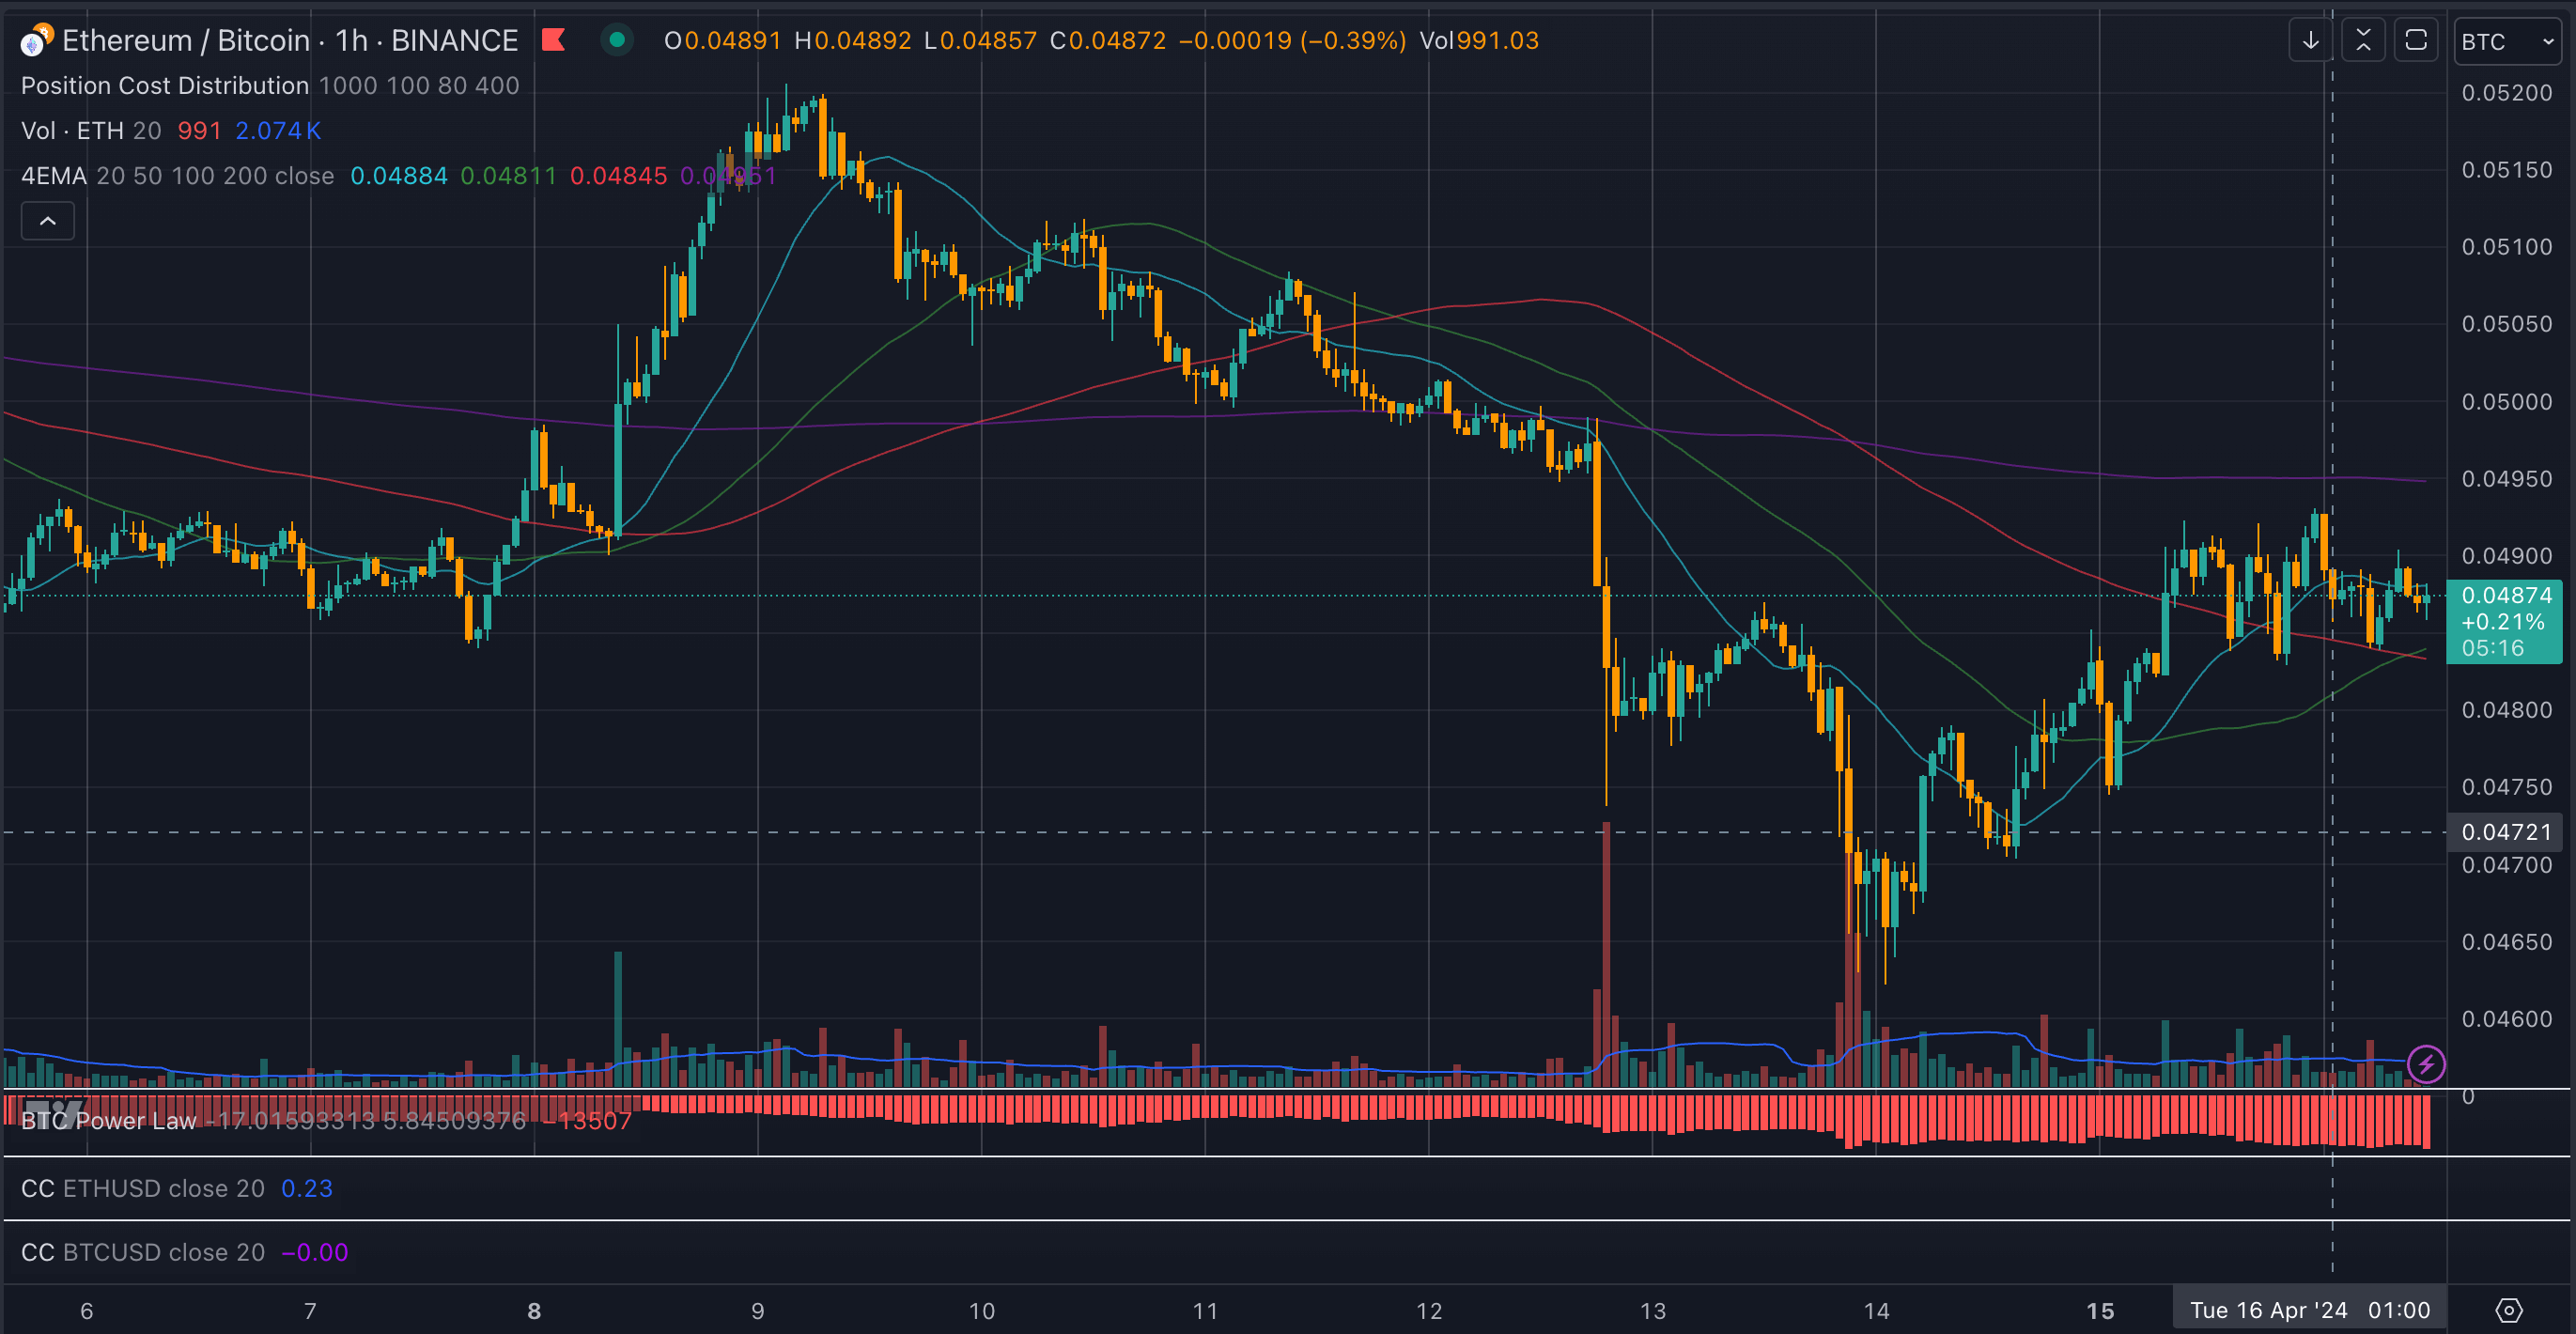Click the 0.04600 price axis label
Viewport: 2576px width, 1334px height.
click(2506, 1019)
